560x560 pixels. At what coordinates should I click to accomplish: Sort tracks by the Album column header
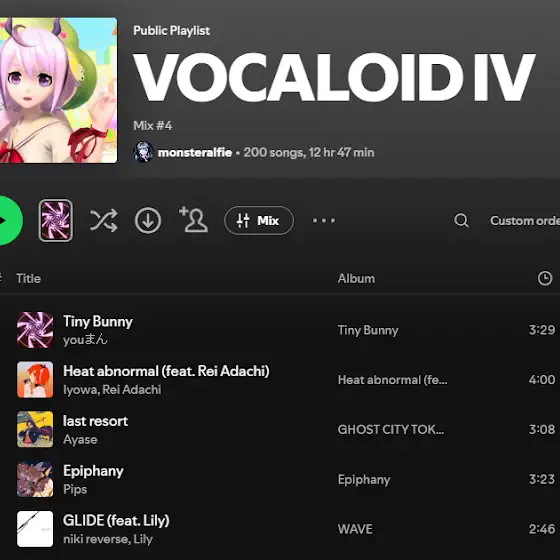click(356, 279)
